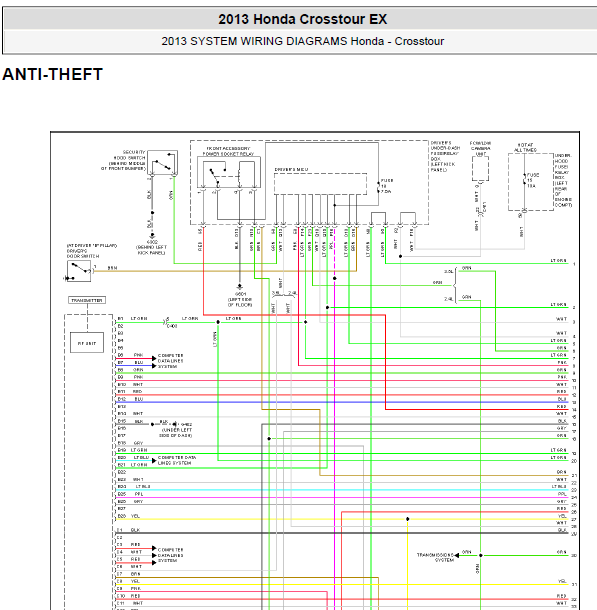Click the arrow pointing to Transmission System
The height and width of the screenshot is (610, 597).
pos(457,556)
